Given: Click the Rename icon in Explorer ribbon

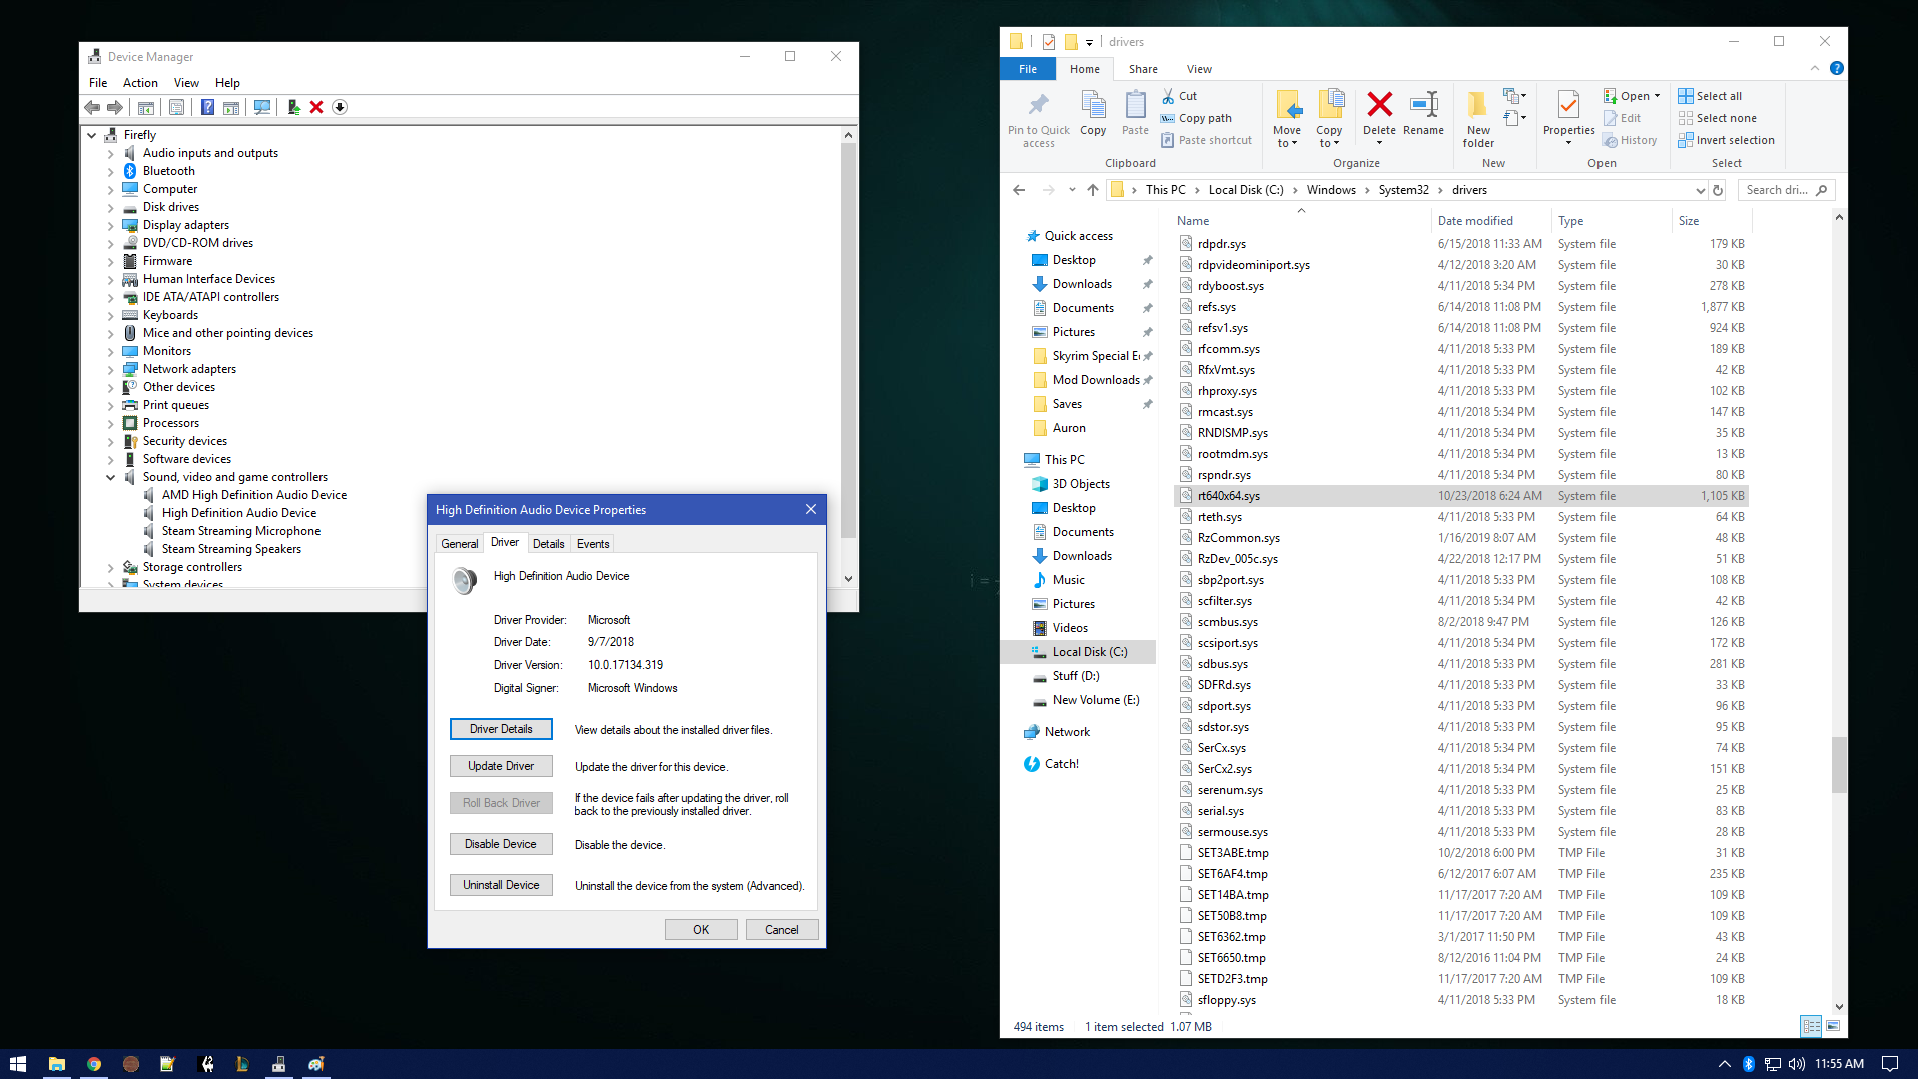Looking at the screenshot, I should (x=1423, y=113).
